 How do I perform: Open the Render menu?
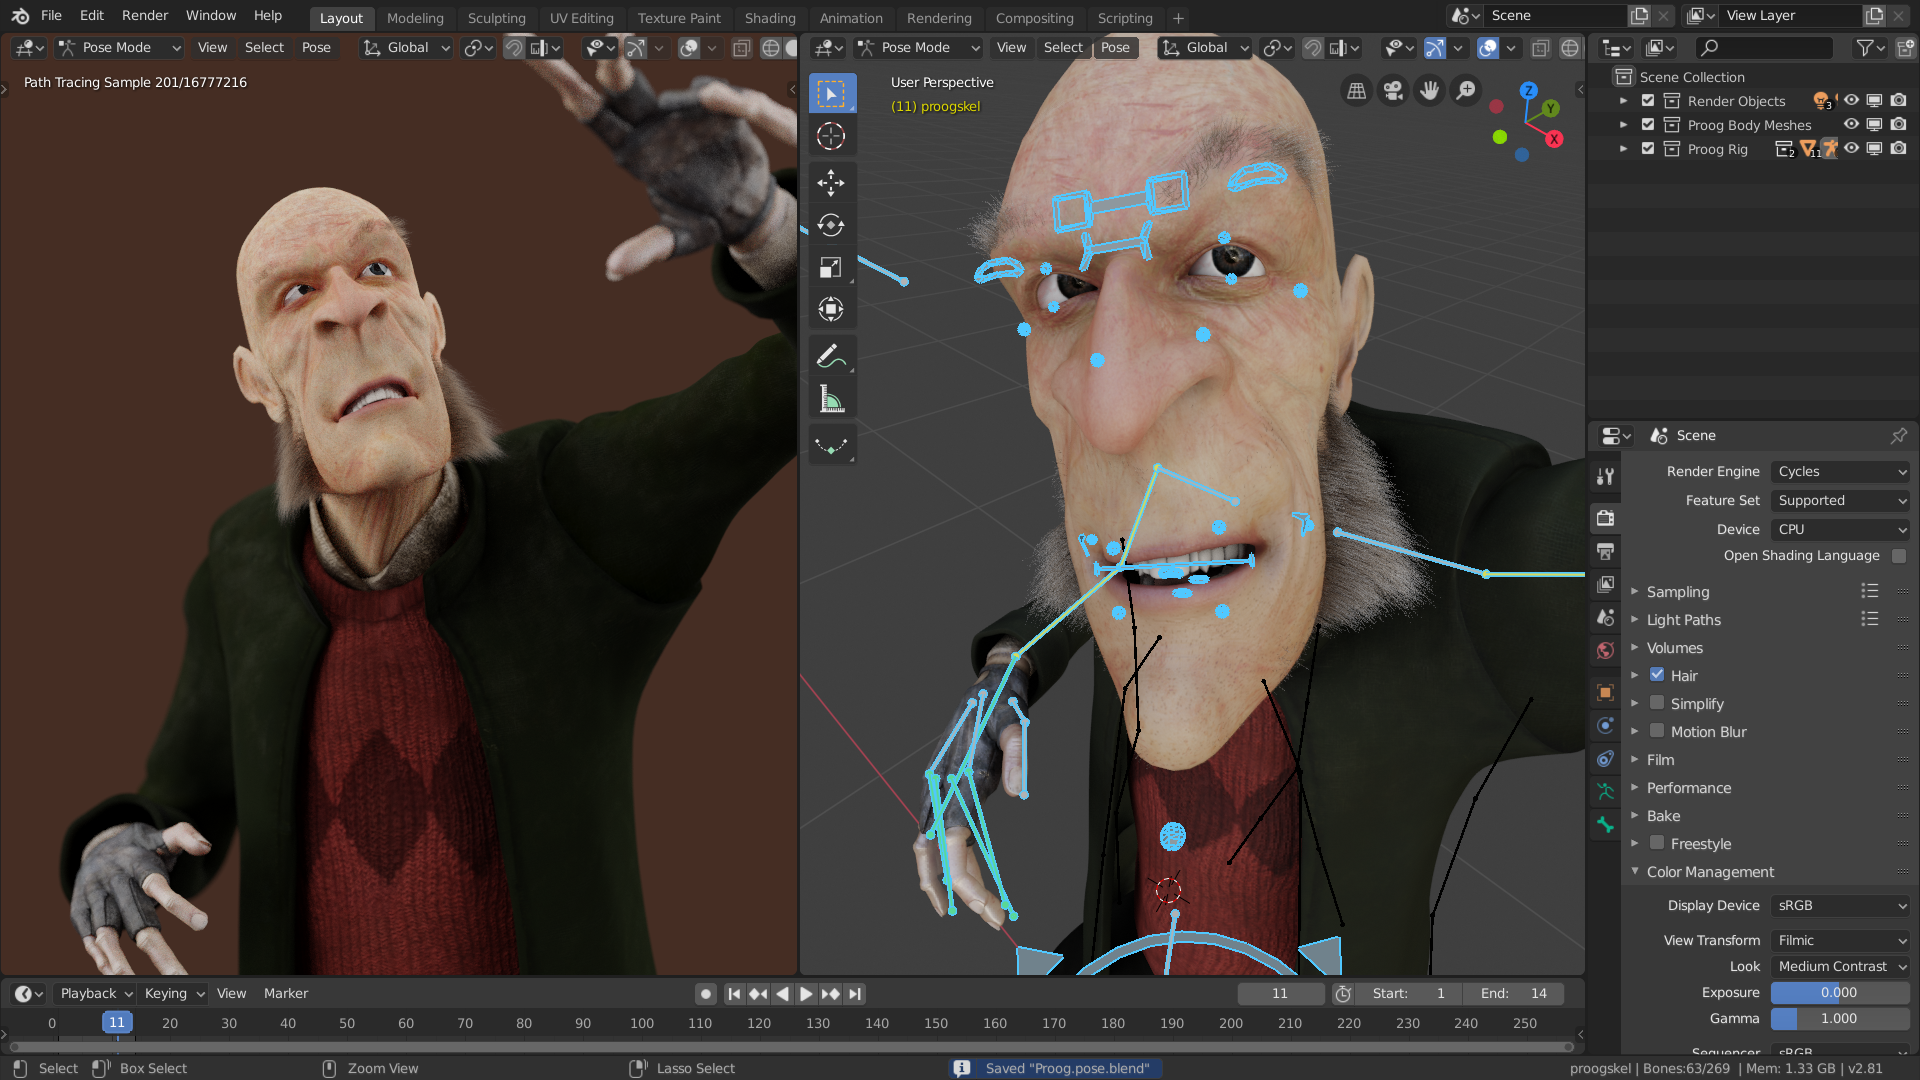coord(144,15)
